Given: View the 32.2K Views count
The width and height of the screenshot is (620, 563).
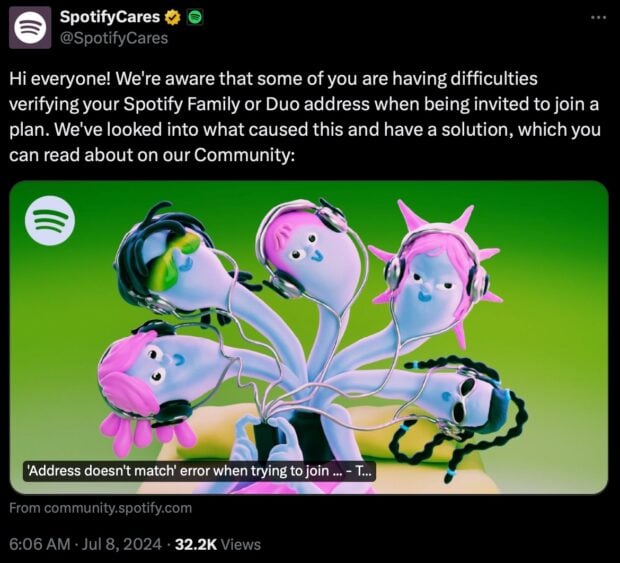Looking at the screenshot, I should pos(218,544).
